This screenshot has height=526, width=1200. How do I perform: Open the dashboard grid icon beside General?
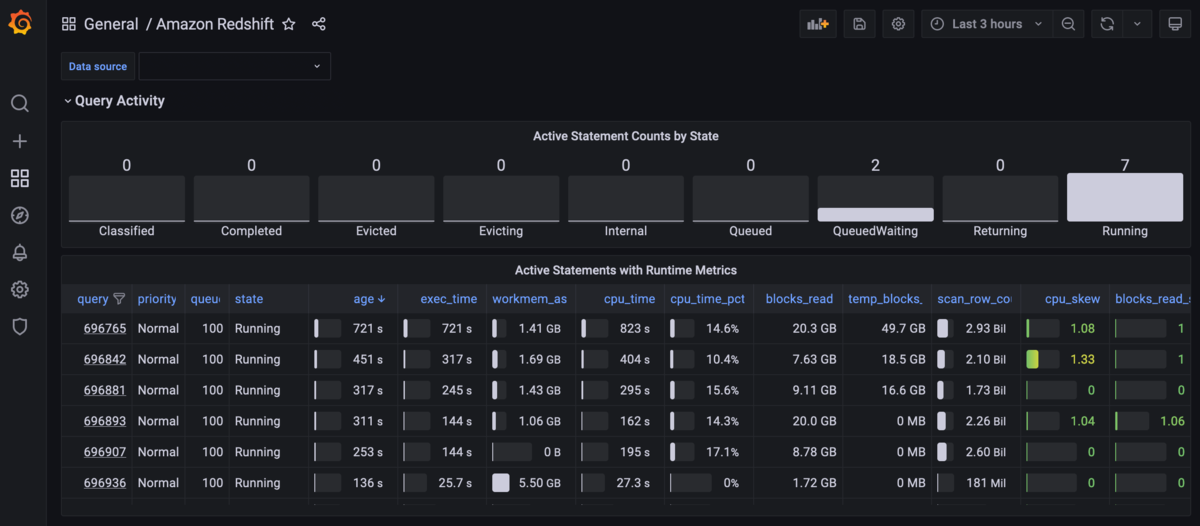[x=68, y=24]
